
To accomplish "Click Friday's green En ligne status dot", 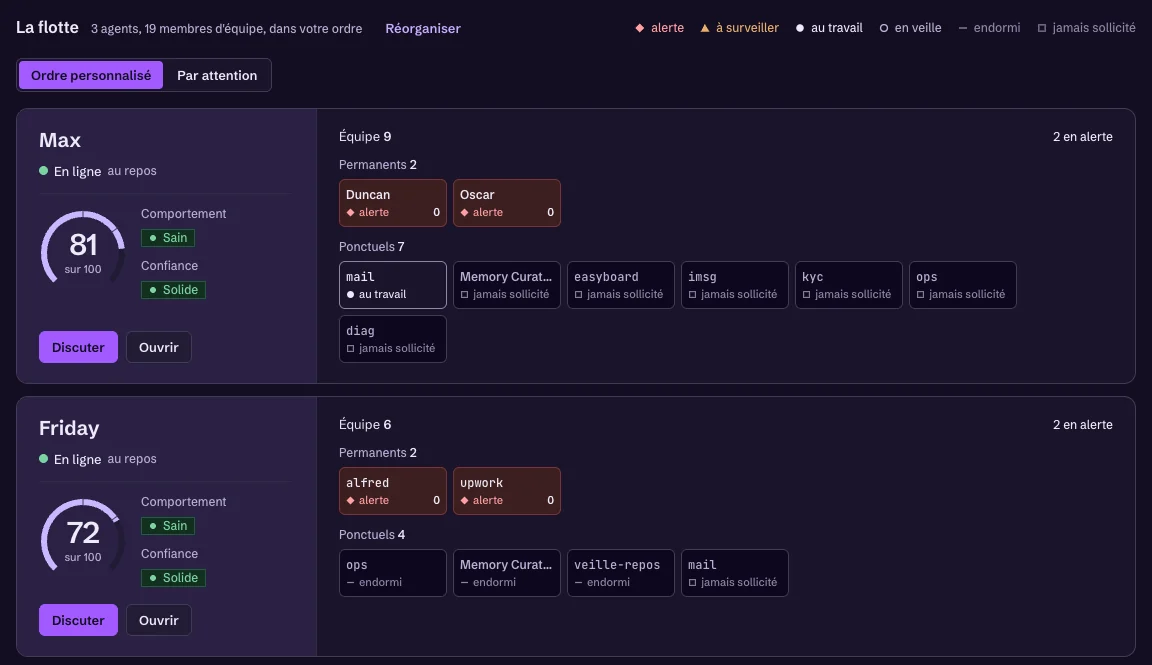I will tap(43, 459).
